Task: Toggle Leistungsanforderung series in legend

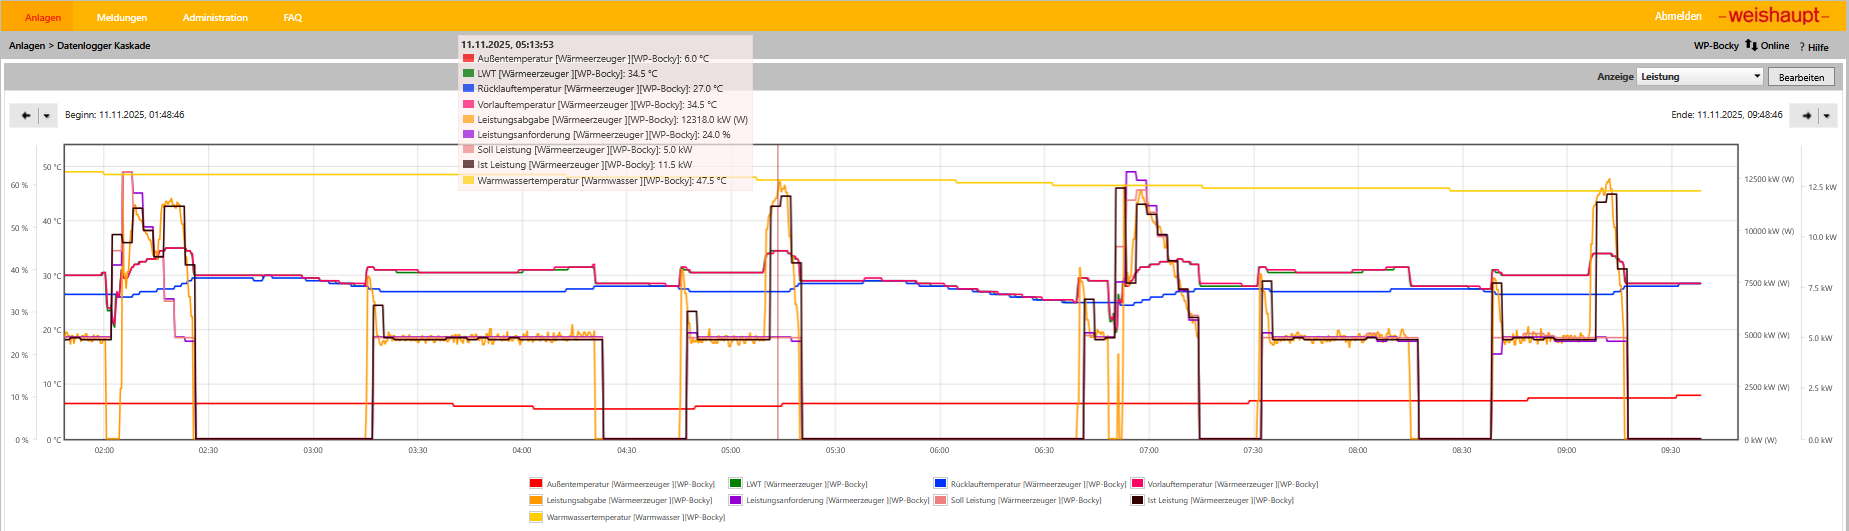Action: 837,500
